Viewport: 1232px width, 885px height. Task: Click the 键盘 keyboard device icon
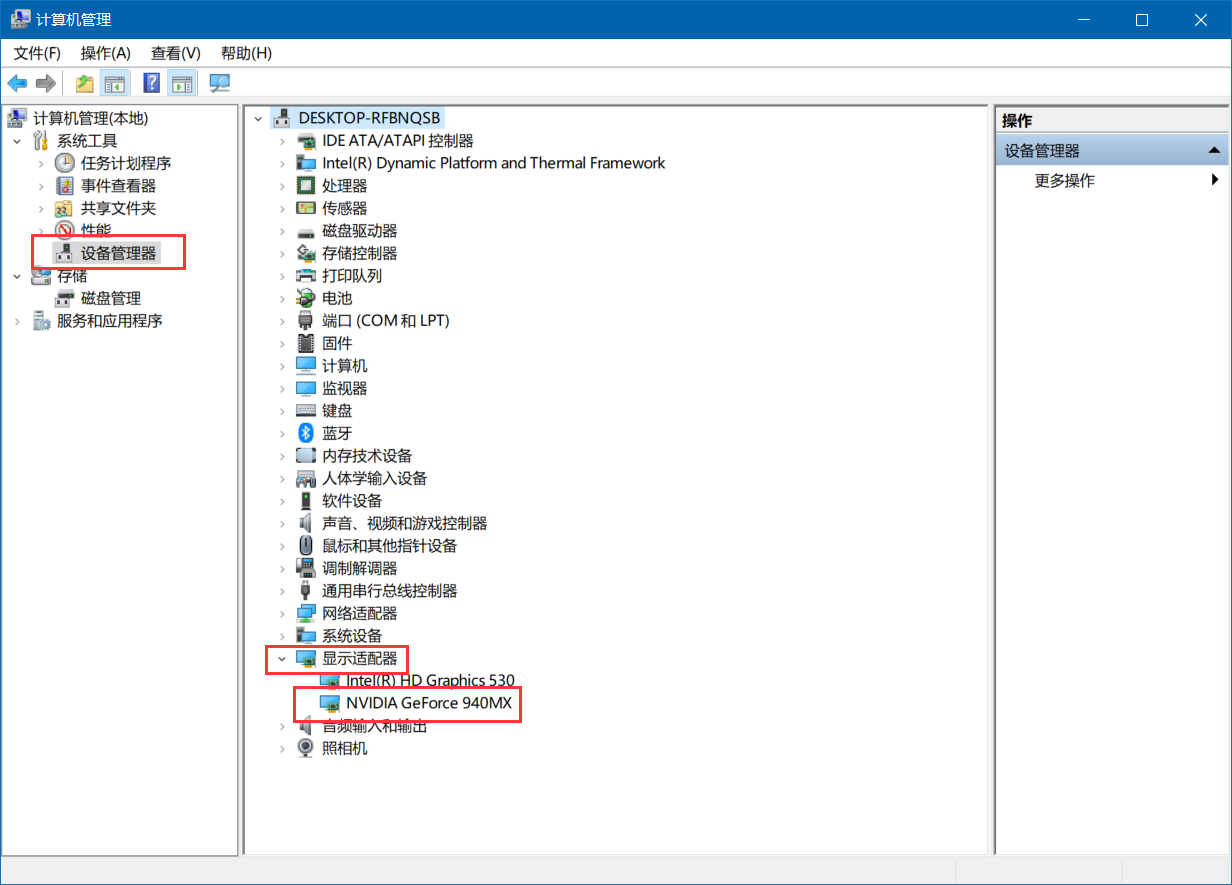point(305,410)
